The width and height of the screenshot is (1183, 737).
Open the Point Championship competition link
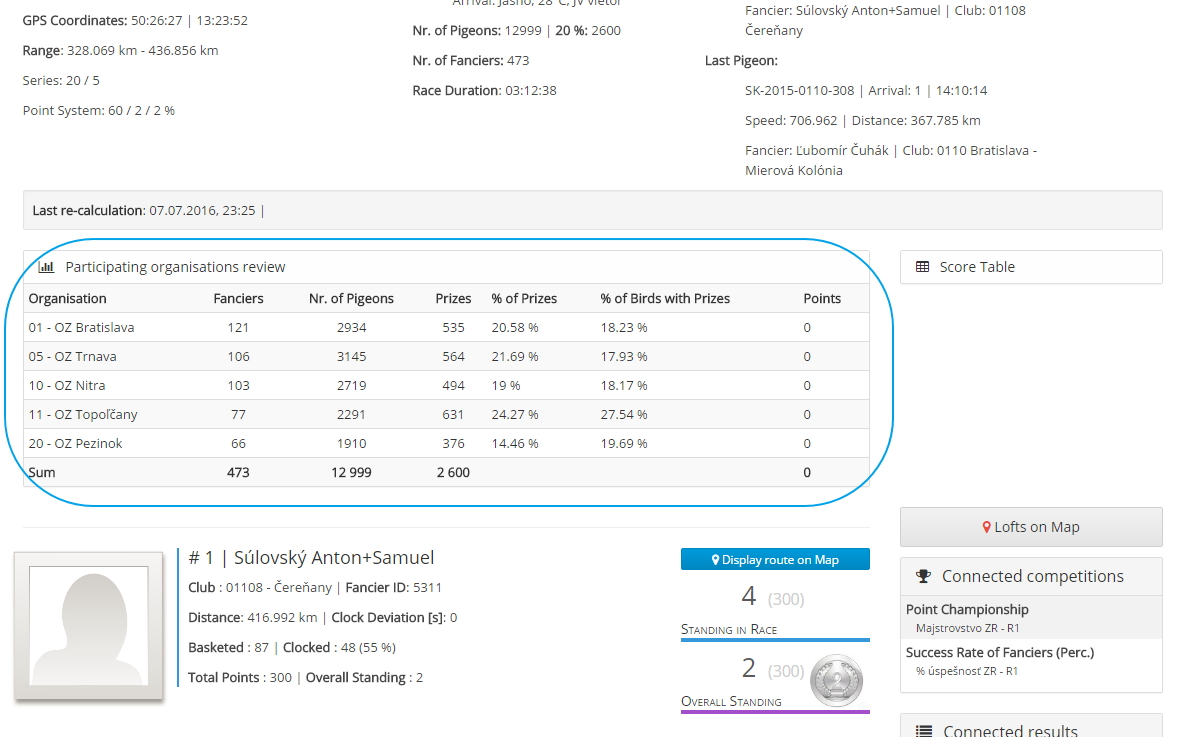coord(967,609)
